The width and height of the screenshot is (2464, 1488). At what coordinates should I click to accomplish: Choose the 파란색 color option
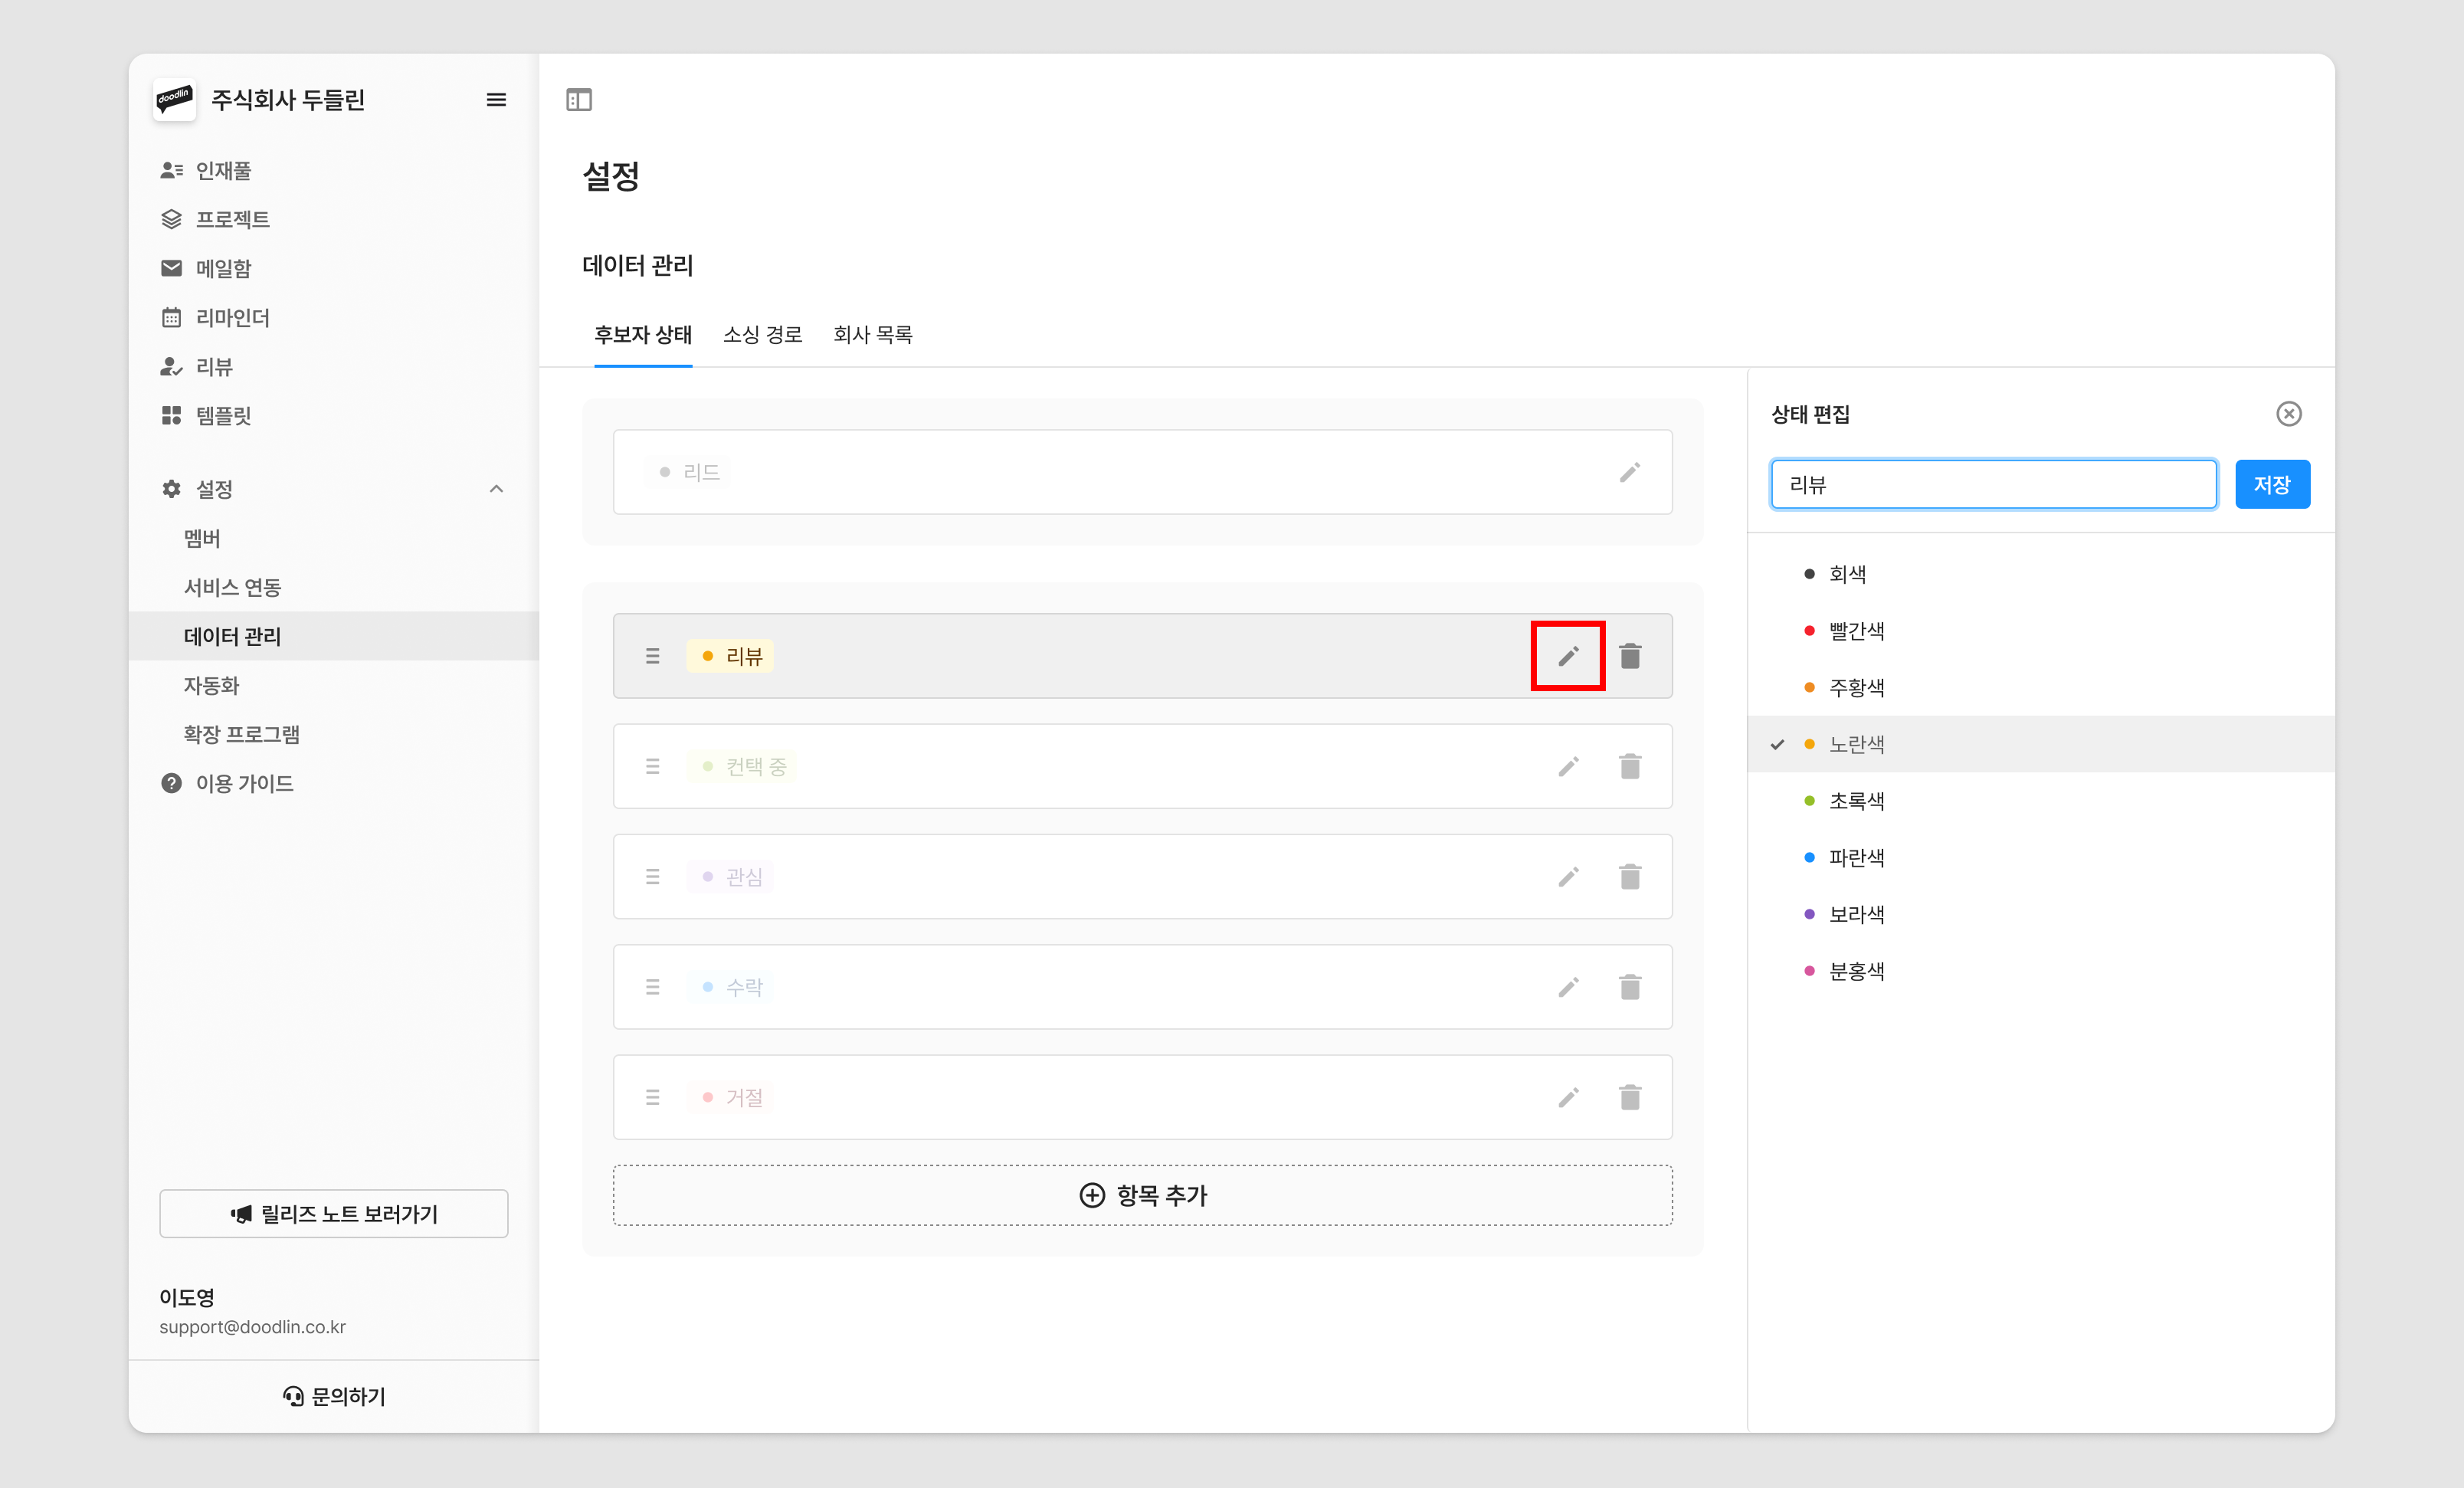point(1856,858)
